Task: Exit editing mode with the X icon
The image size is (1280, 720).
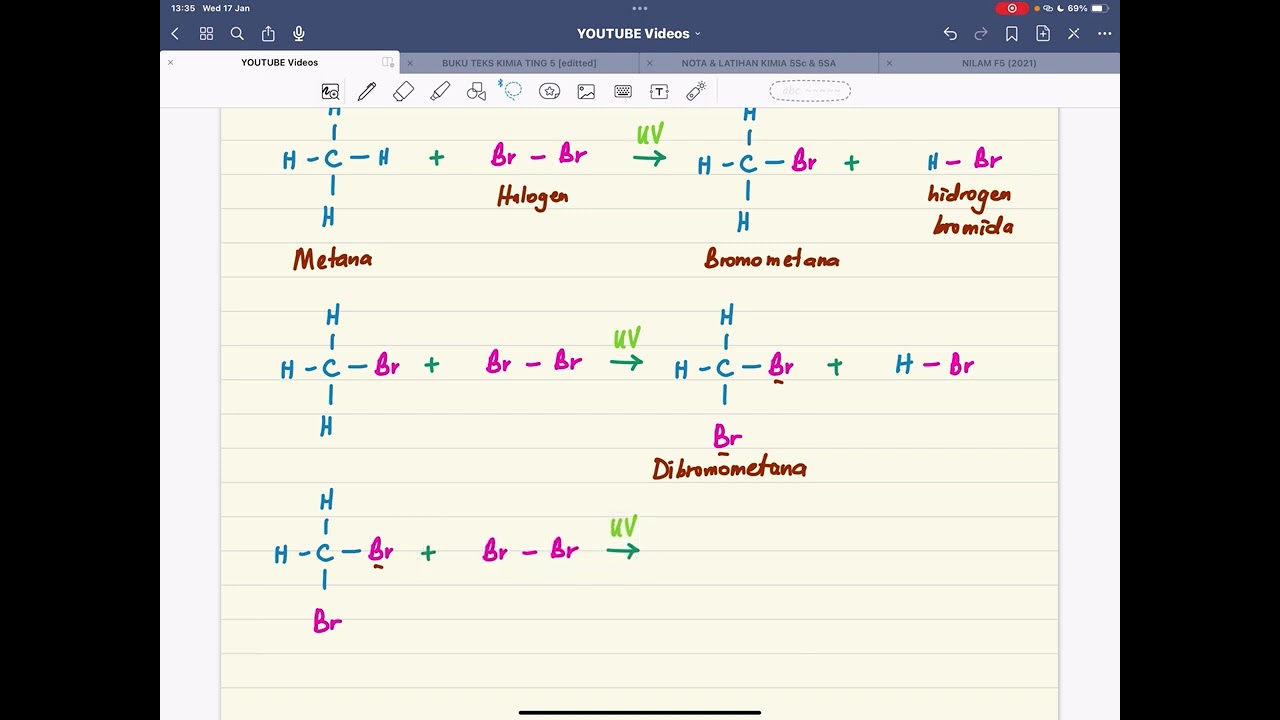Action: (x=1074, y=34)
